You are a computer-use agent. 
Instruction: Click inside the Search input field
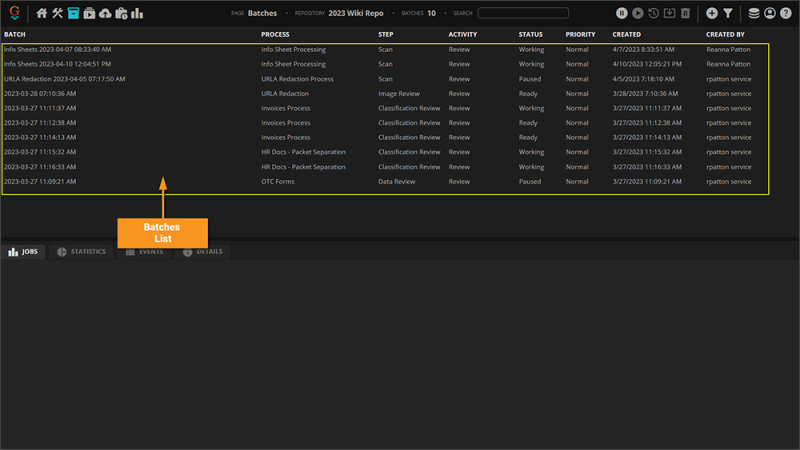click(523, 13)
